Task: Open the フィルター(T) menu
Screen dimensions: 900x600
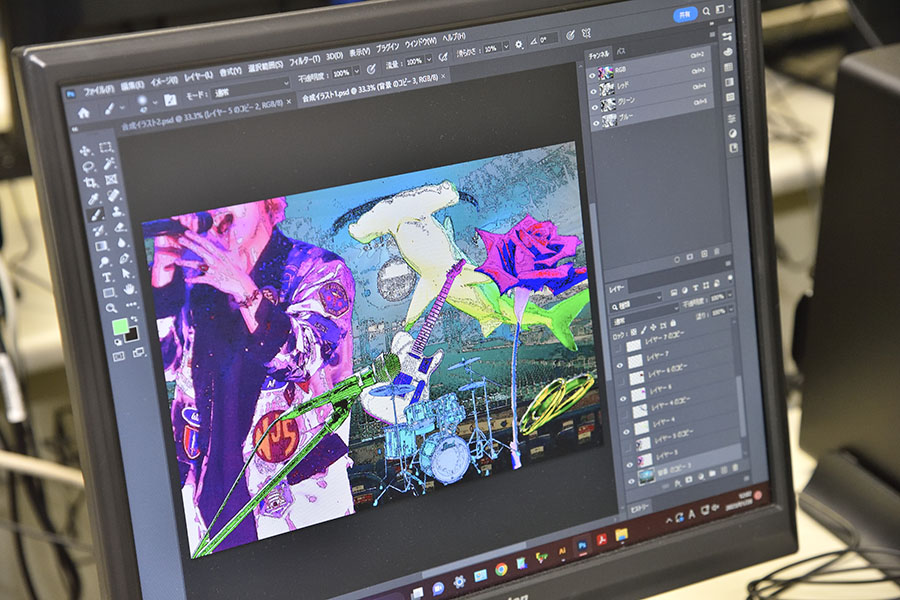Action: tap(304, 60)
